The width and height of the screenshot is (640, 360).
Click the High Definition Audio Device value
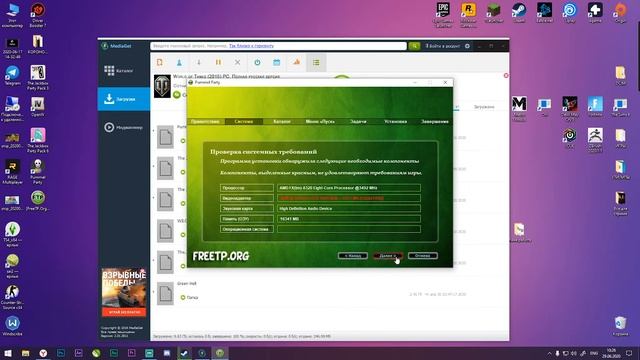click(349, 209)
